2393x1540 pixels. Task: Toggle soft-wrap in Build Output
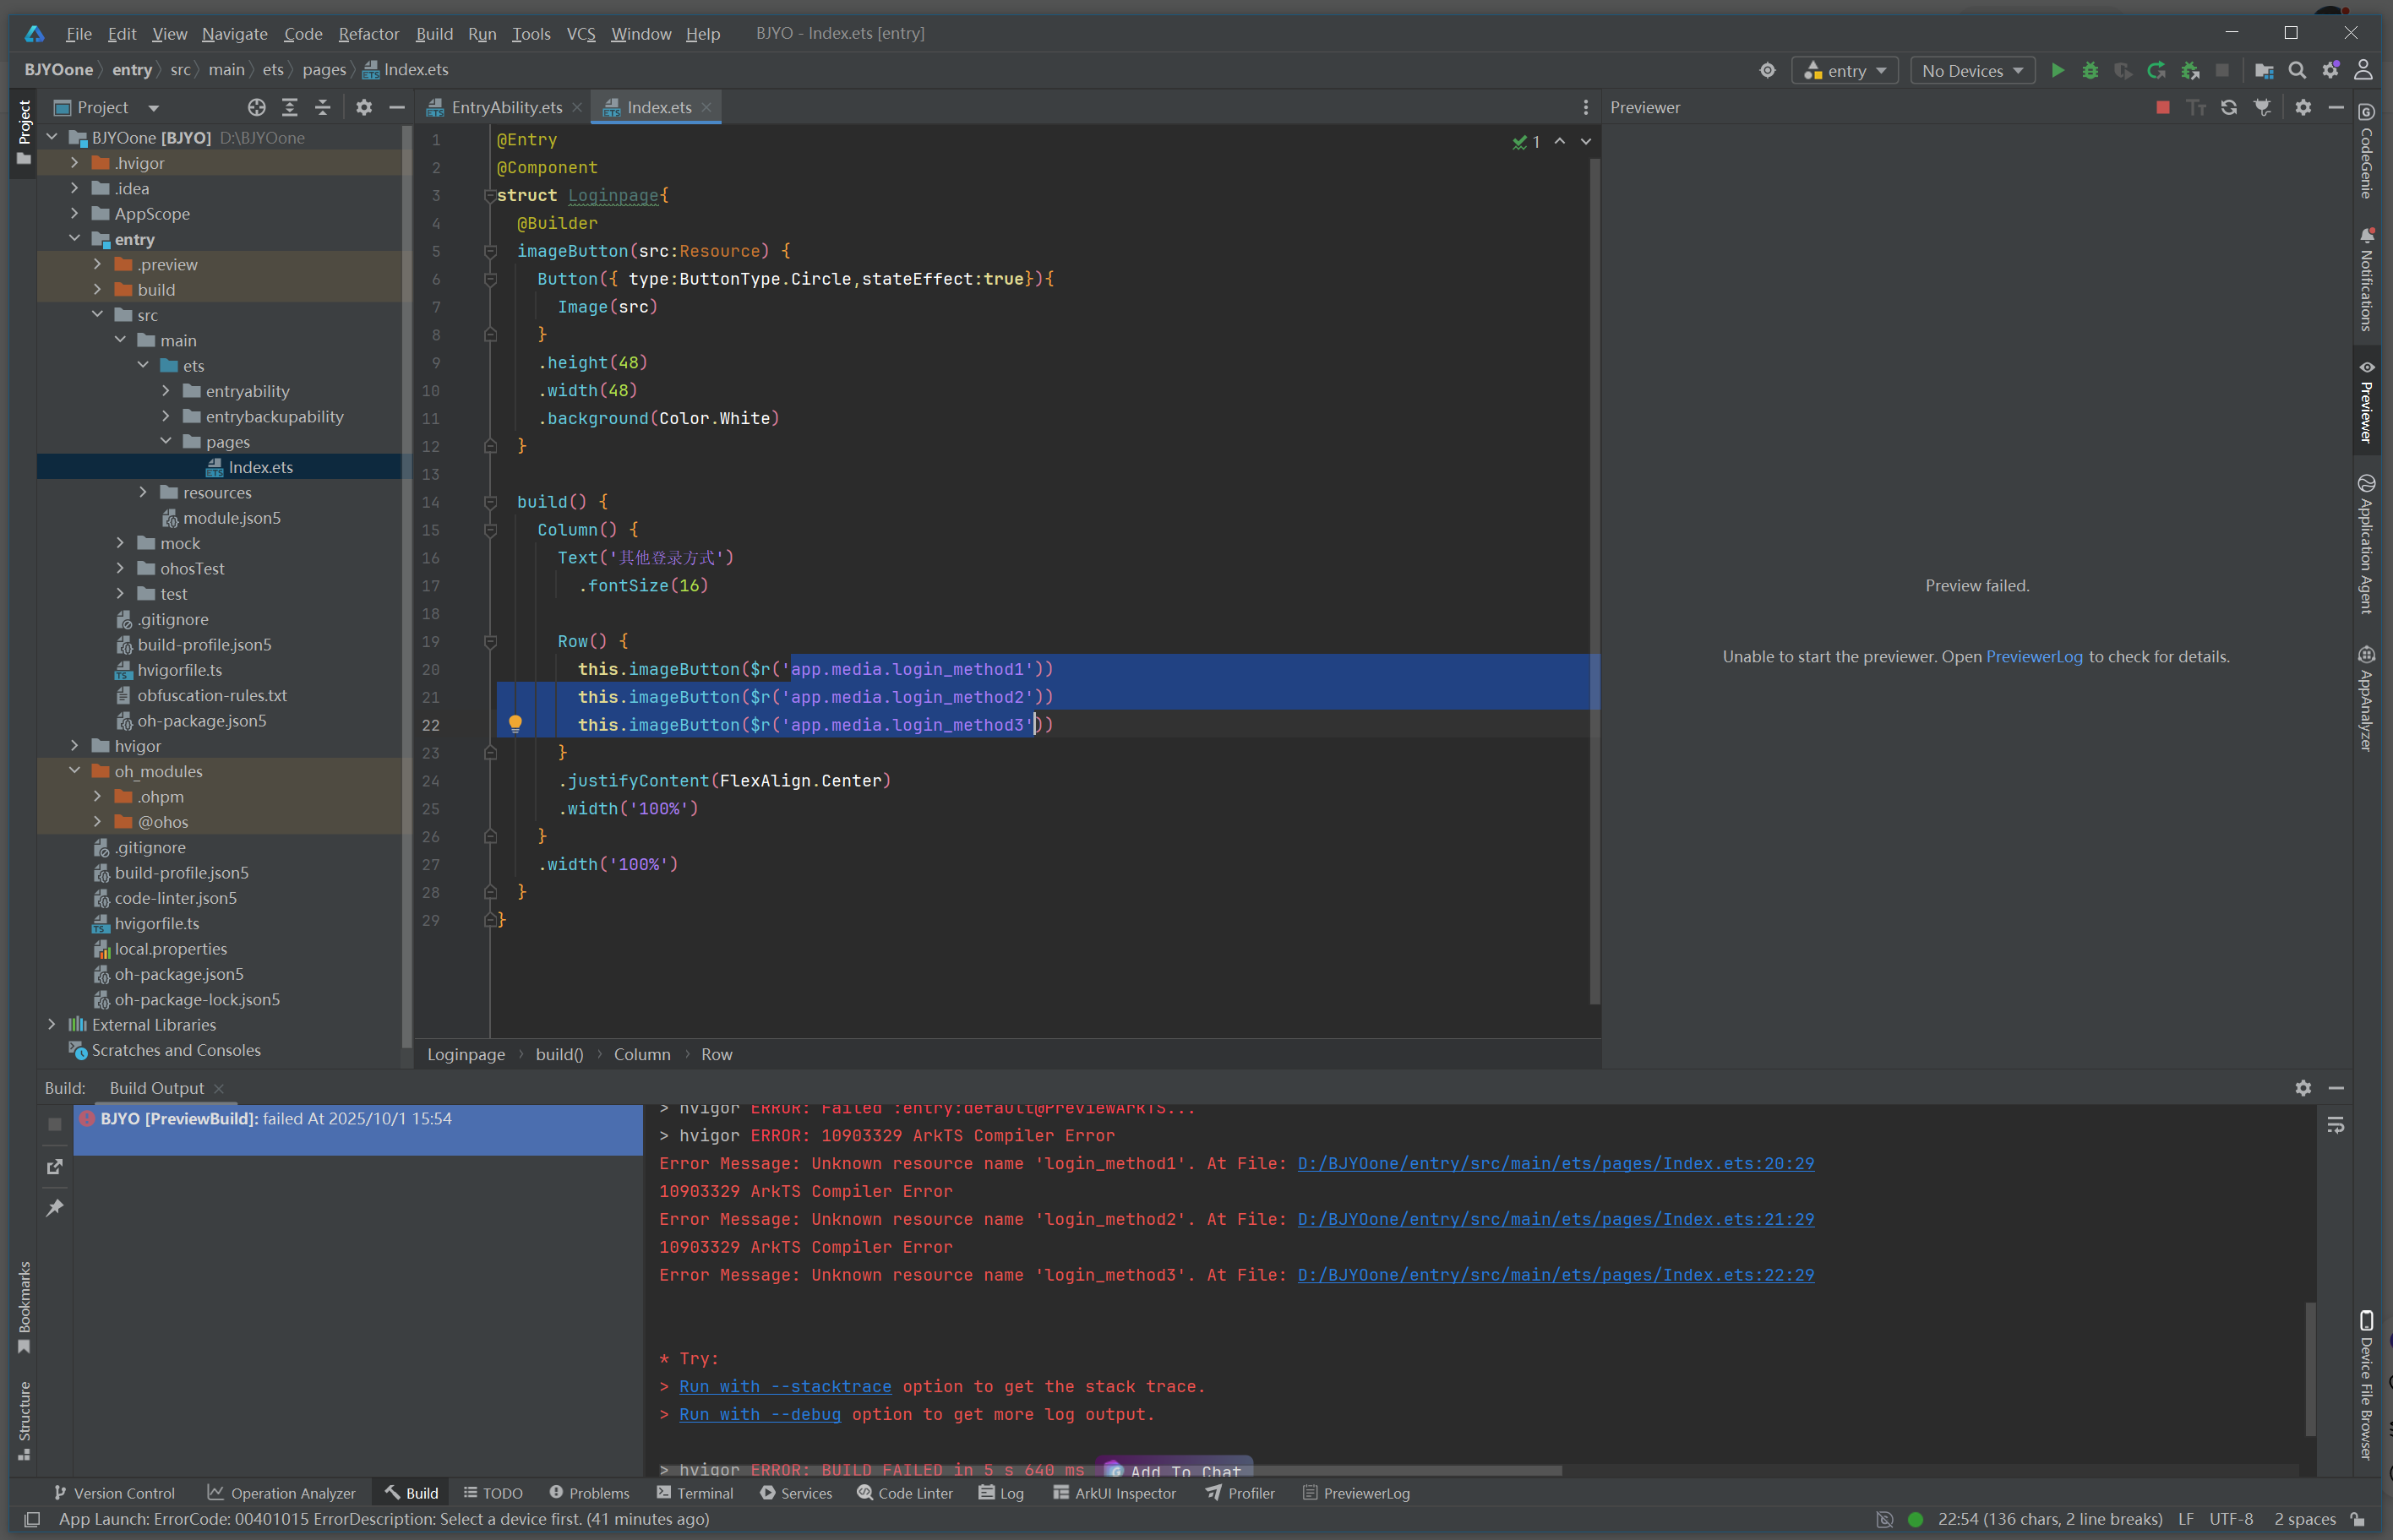[2335, 1126]
